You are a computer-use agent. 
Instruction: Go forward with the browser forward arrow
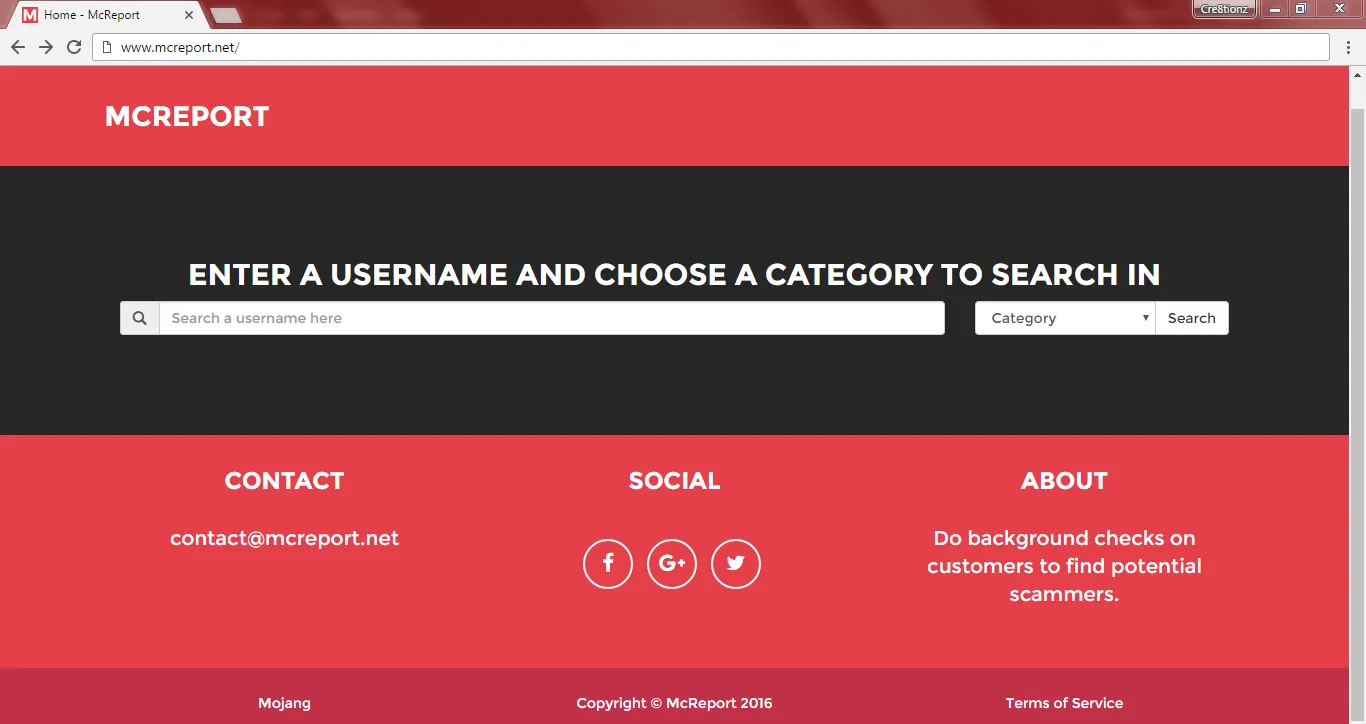point(46,47)
